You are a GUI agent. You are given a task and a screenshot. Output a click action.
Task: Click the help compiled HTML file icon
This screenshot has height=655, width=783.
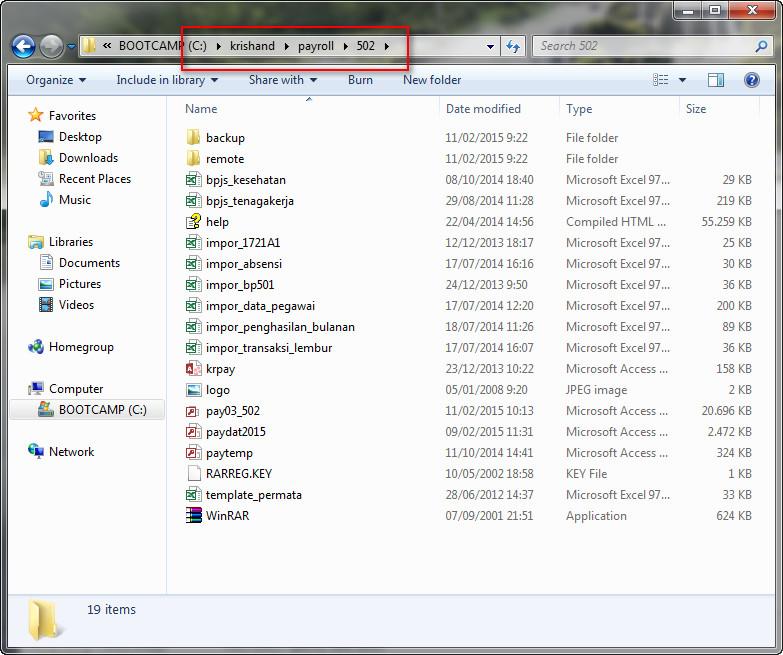click(x=194, y=222)
